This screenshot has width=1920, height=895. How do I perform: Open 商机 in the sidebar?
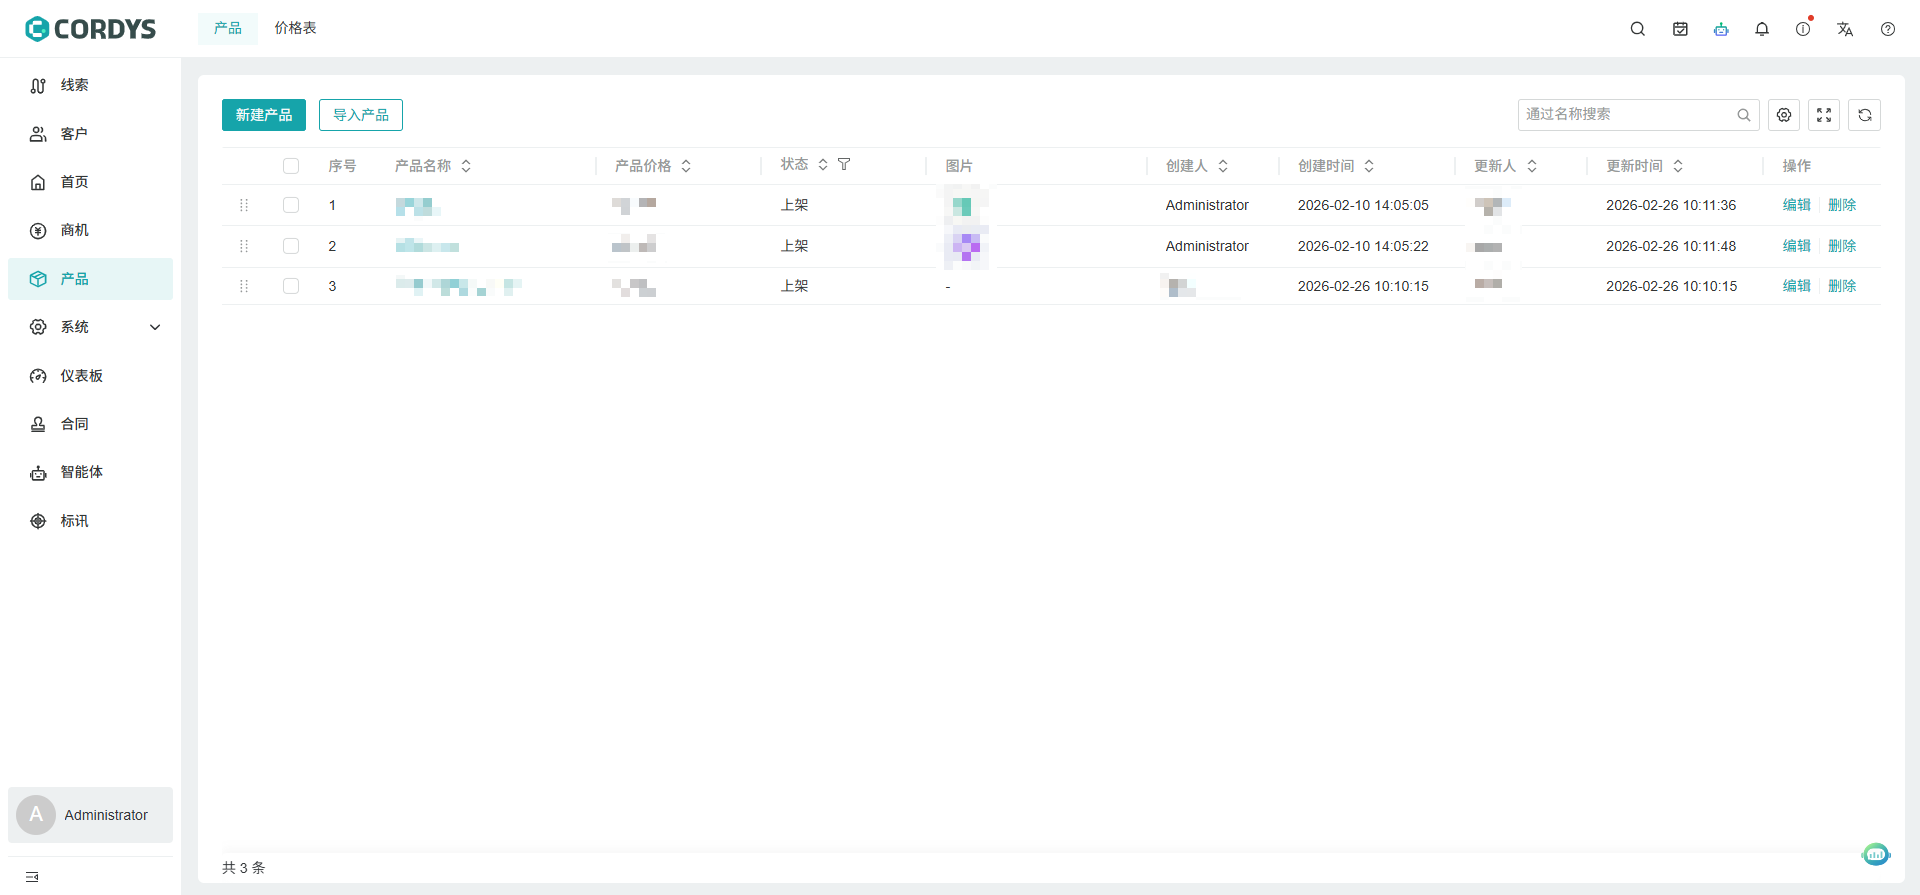click(x=74, y=230)
